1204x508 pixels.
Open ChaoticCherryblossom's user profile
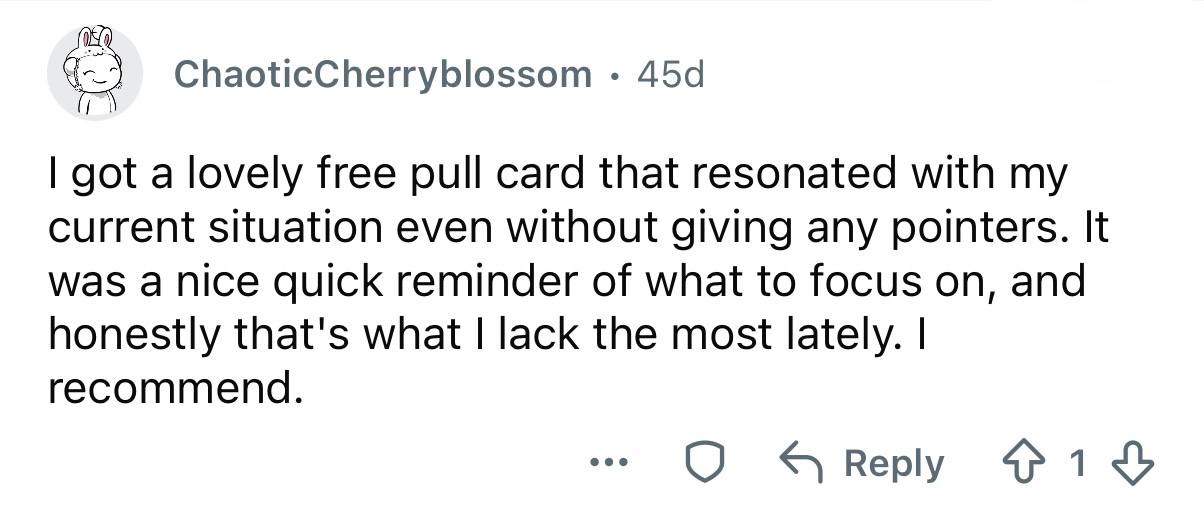pyautogui.click(x=382, y=74)
